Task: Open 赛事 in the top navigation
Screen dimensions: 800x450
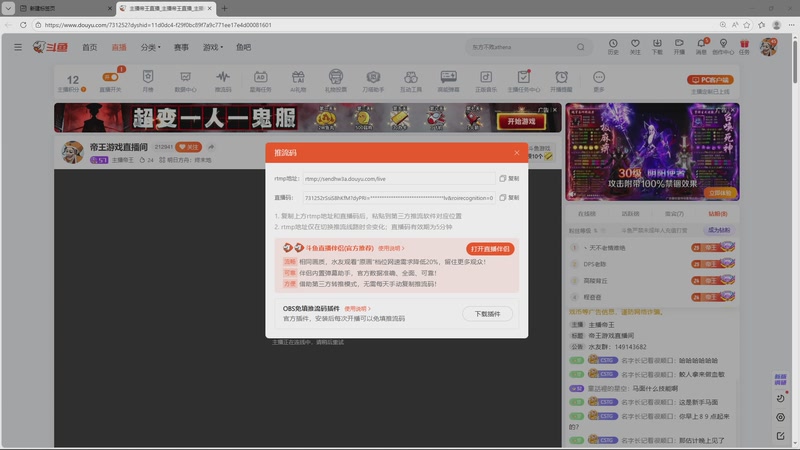Action: (181, 47)
